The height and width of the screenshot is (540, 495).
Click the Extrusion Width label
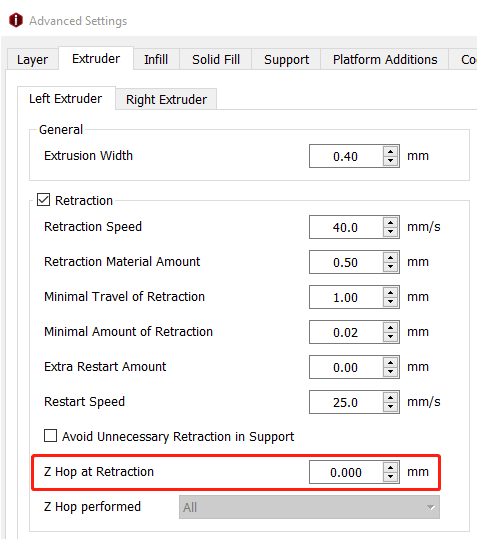89,156
